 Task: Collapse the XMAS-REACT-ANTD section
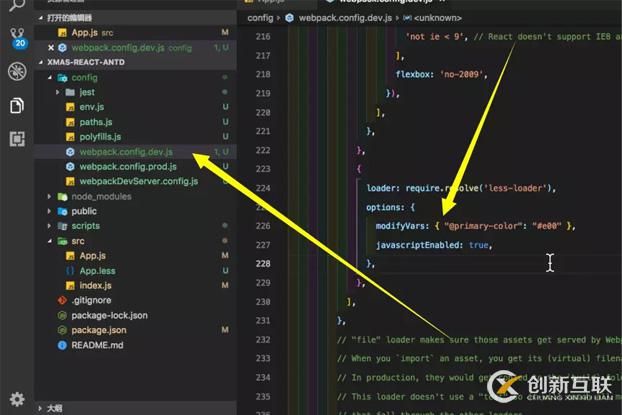click(41, 62)
